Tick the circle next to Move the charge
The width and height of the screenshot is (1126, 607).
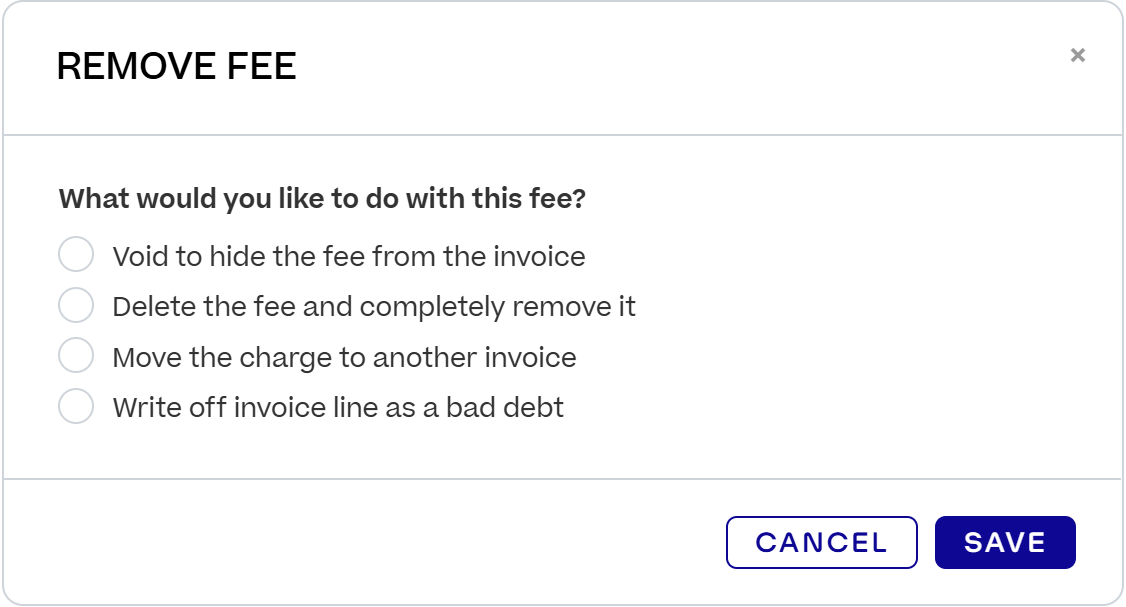pyautogui.click(x=76, y=356)
